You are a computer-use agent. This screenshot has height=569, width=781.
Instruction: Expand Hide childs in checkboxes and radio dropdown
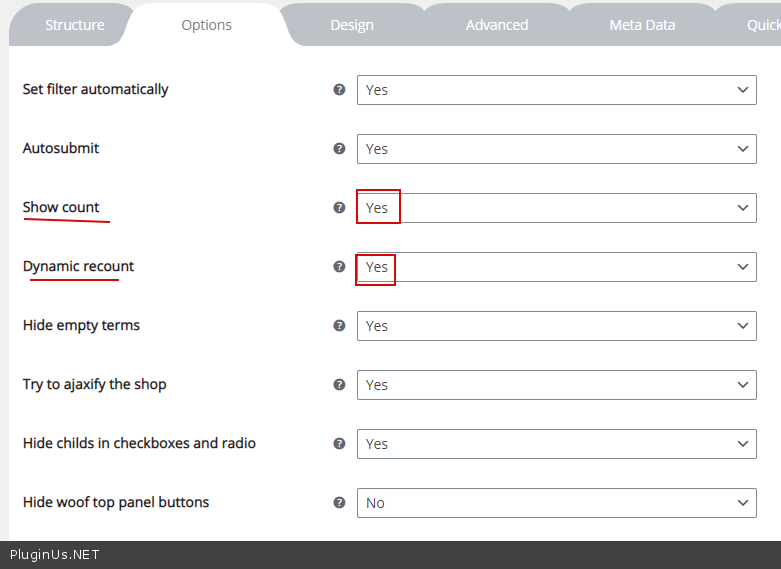pyautogui.click(x=556, y=444)
